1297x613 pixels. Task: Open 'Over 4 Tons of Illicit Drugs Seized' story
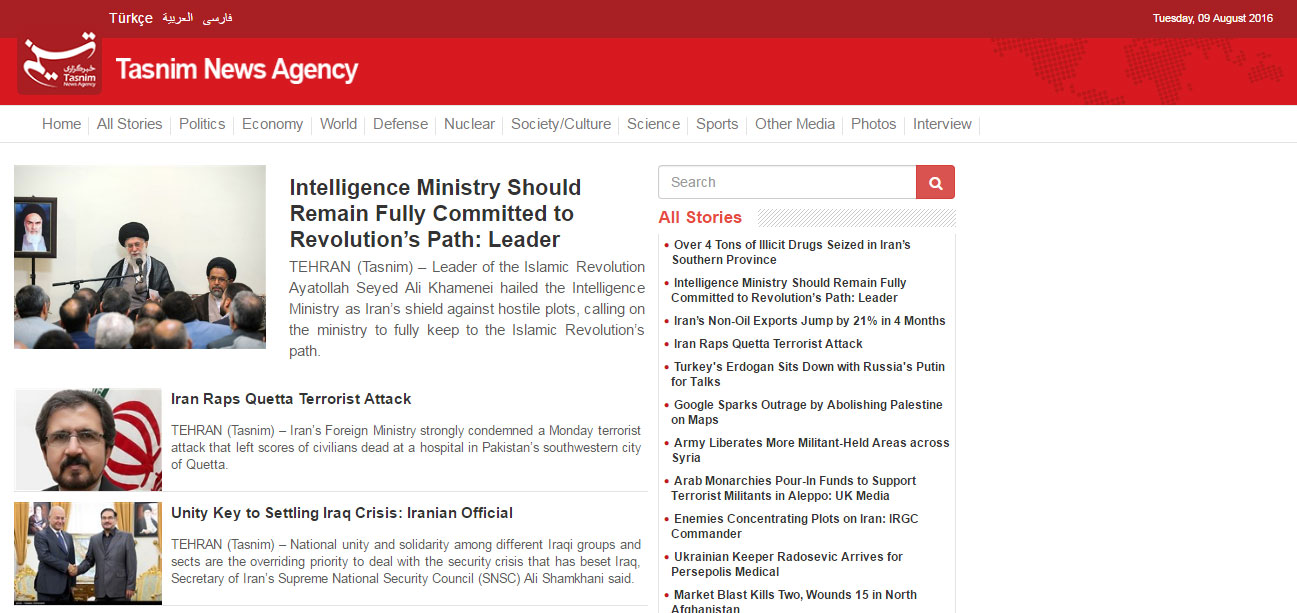pos(791,252)
